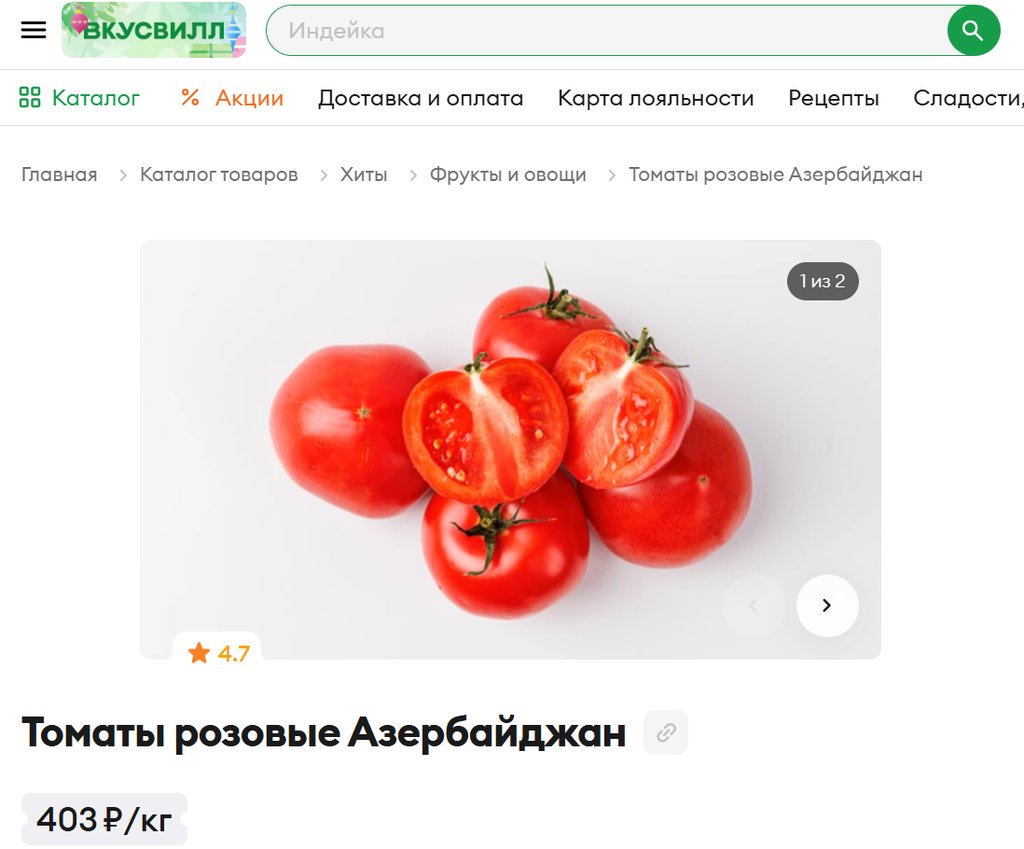Screen dimensions: 1024x849
Task: Copy product link via chain icon
Action: tap(665, 732)
